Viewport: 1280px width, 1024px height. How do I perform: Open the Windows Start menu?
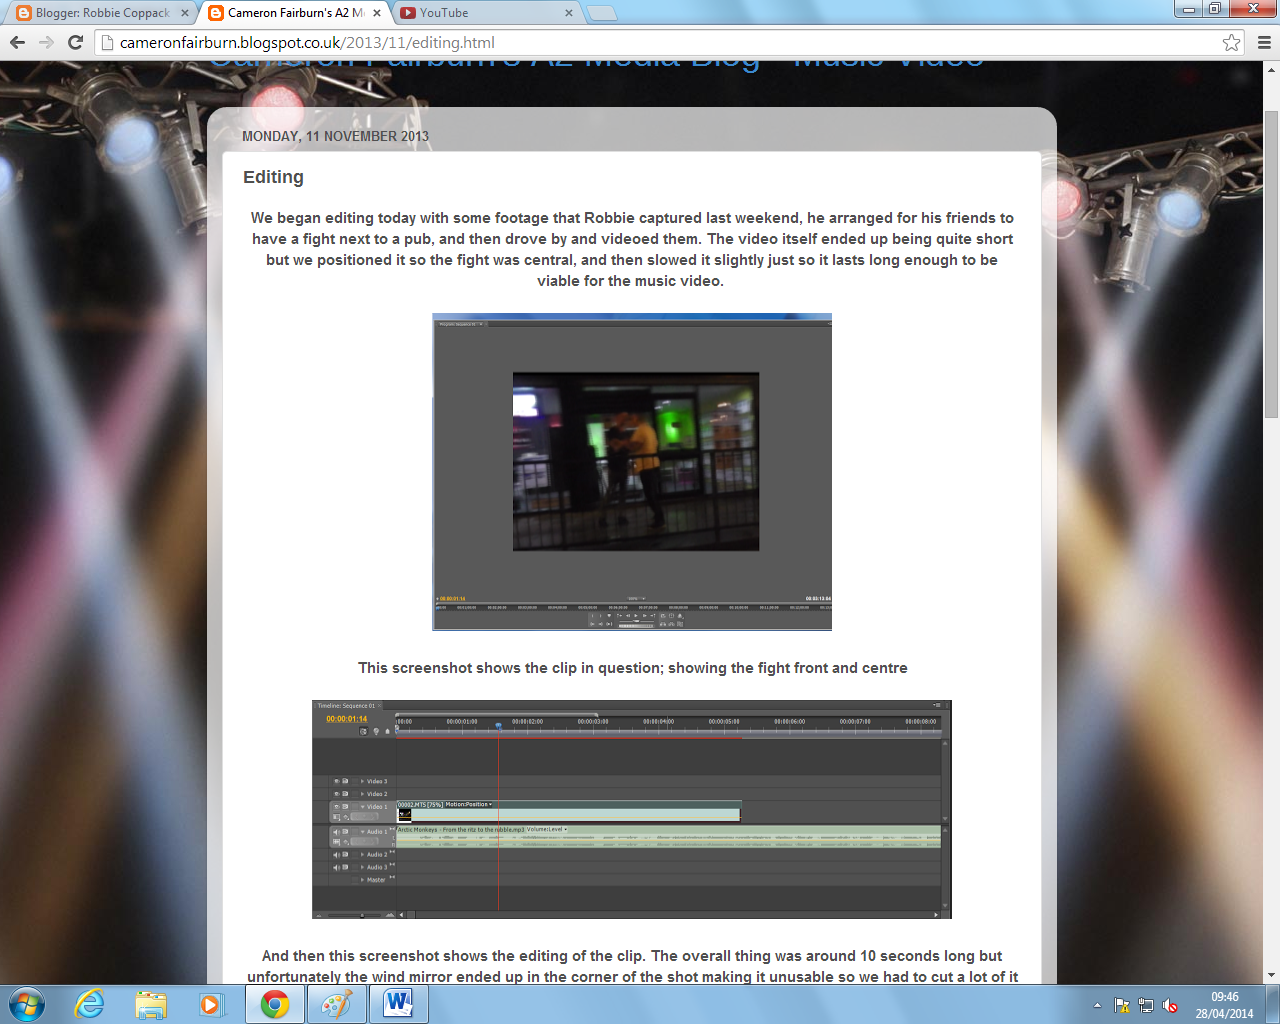click(x=27, y=1004)
